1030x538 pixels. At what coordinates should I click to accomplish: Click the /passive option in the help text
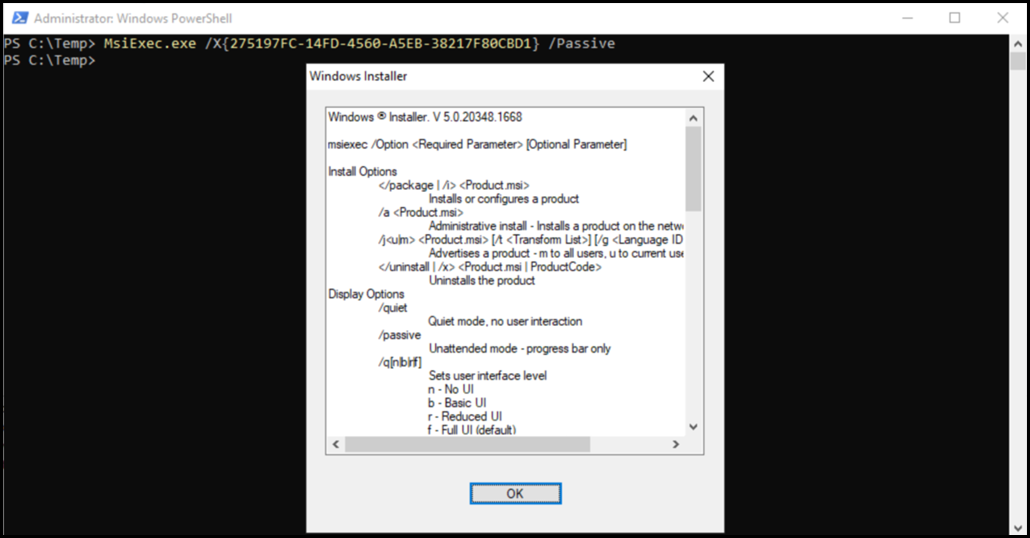point(399,335)
